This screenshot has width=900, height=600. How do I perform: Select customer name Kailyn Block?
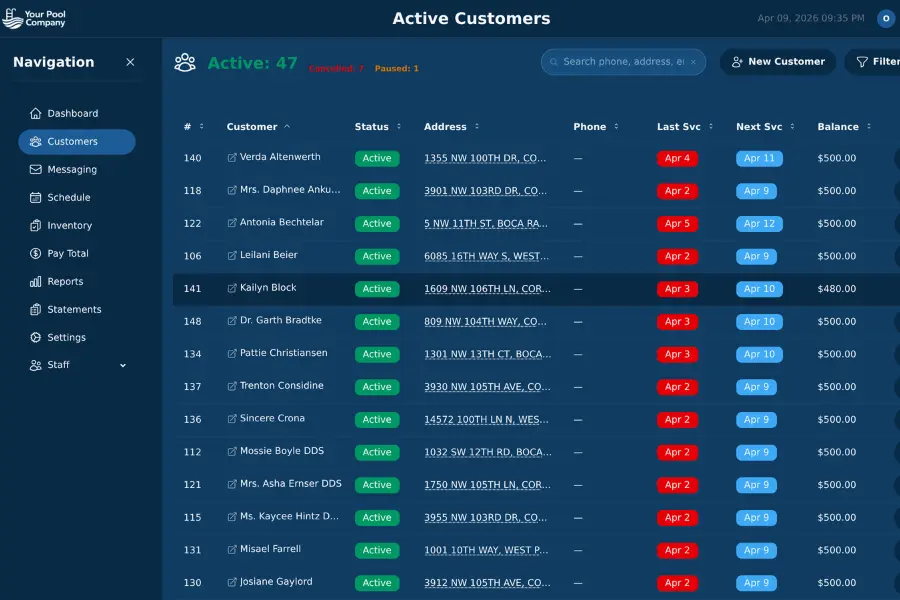point(268,288)
